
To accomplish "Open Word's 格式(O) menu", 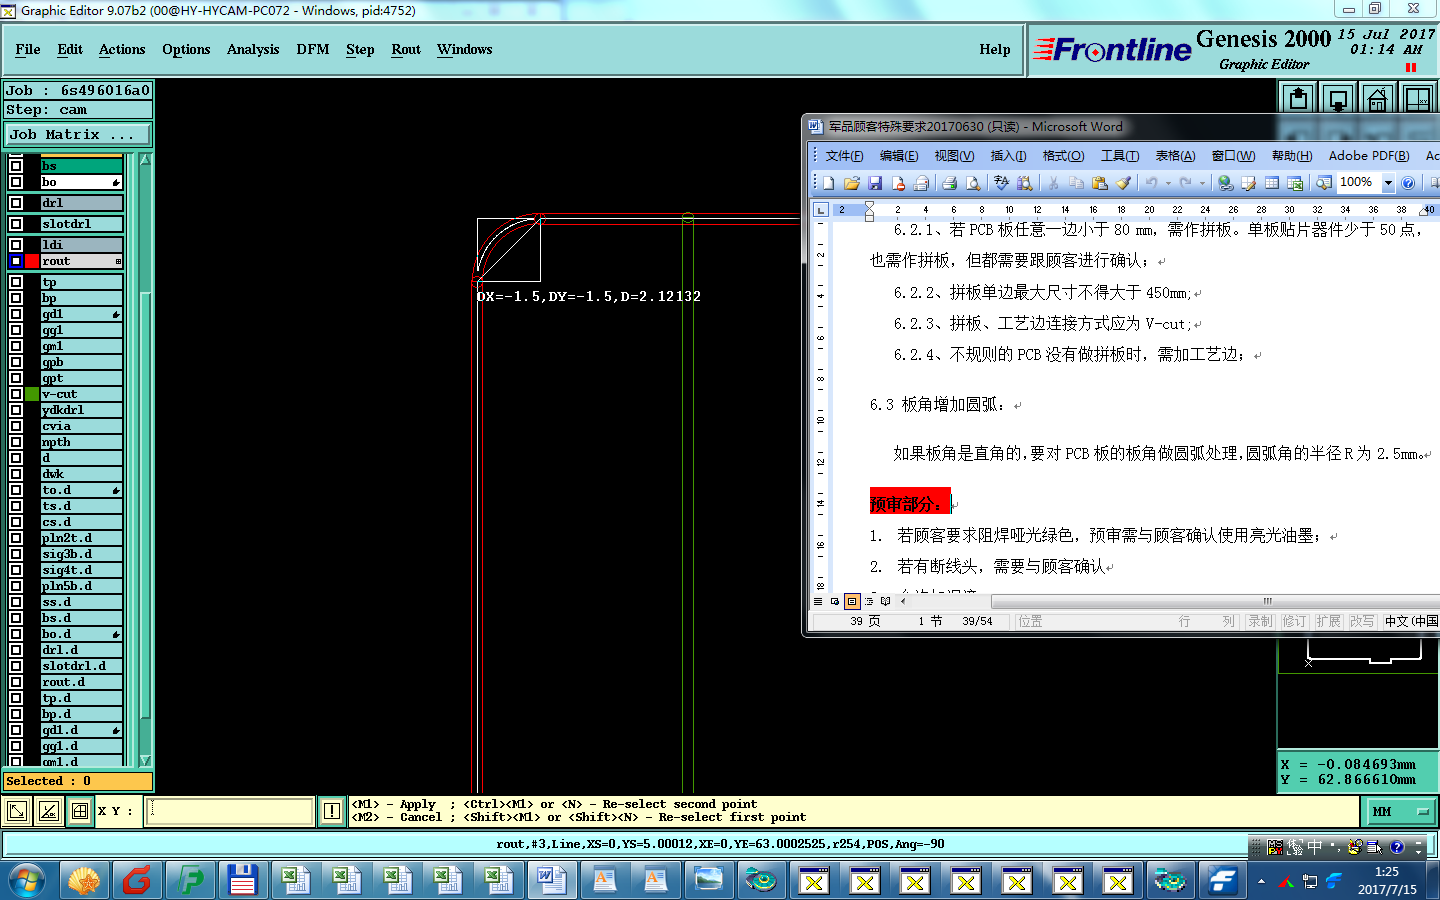I will 1063,156.
